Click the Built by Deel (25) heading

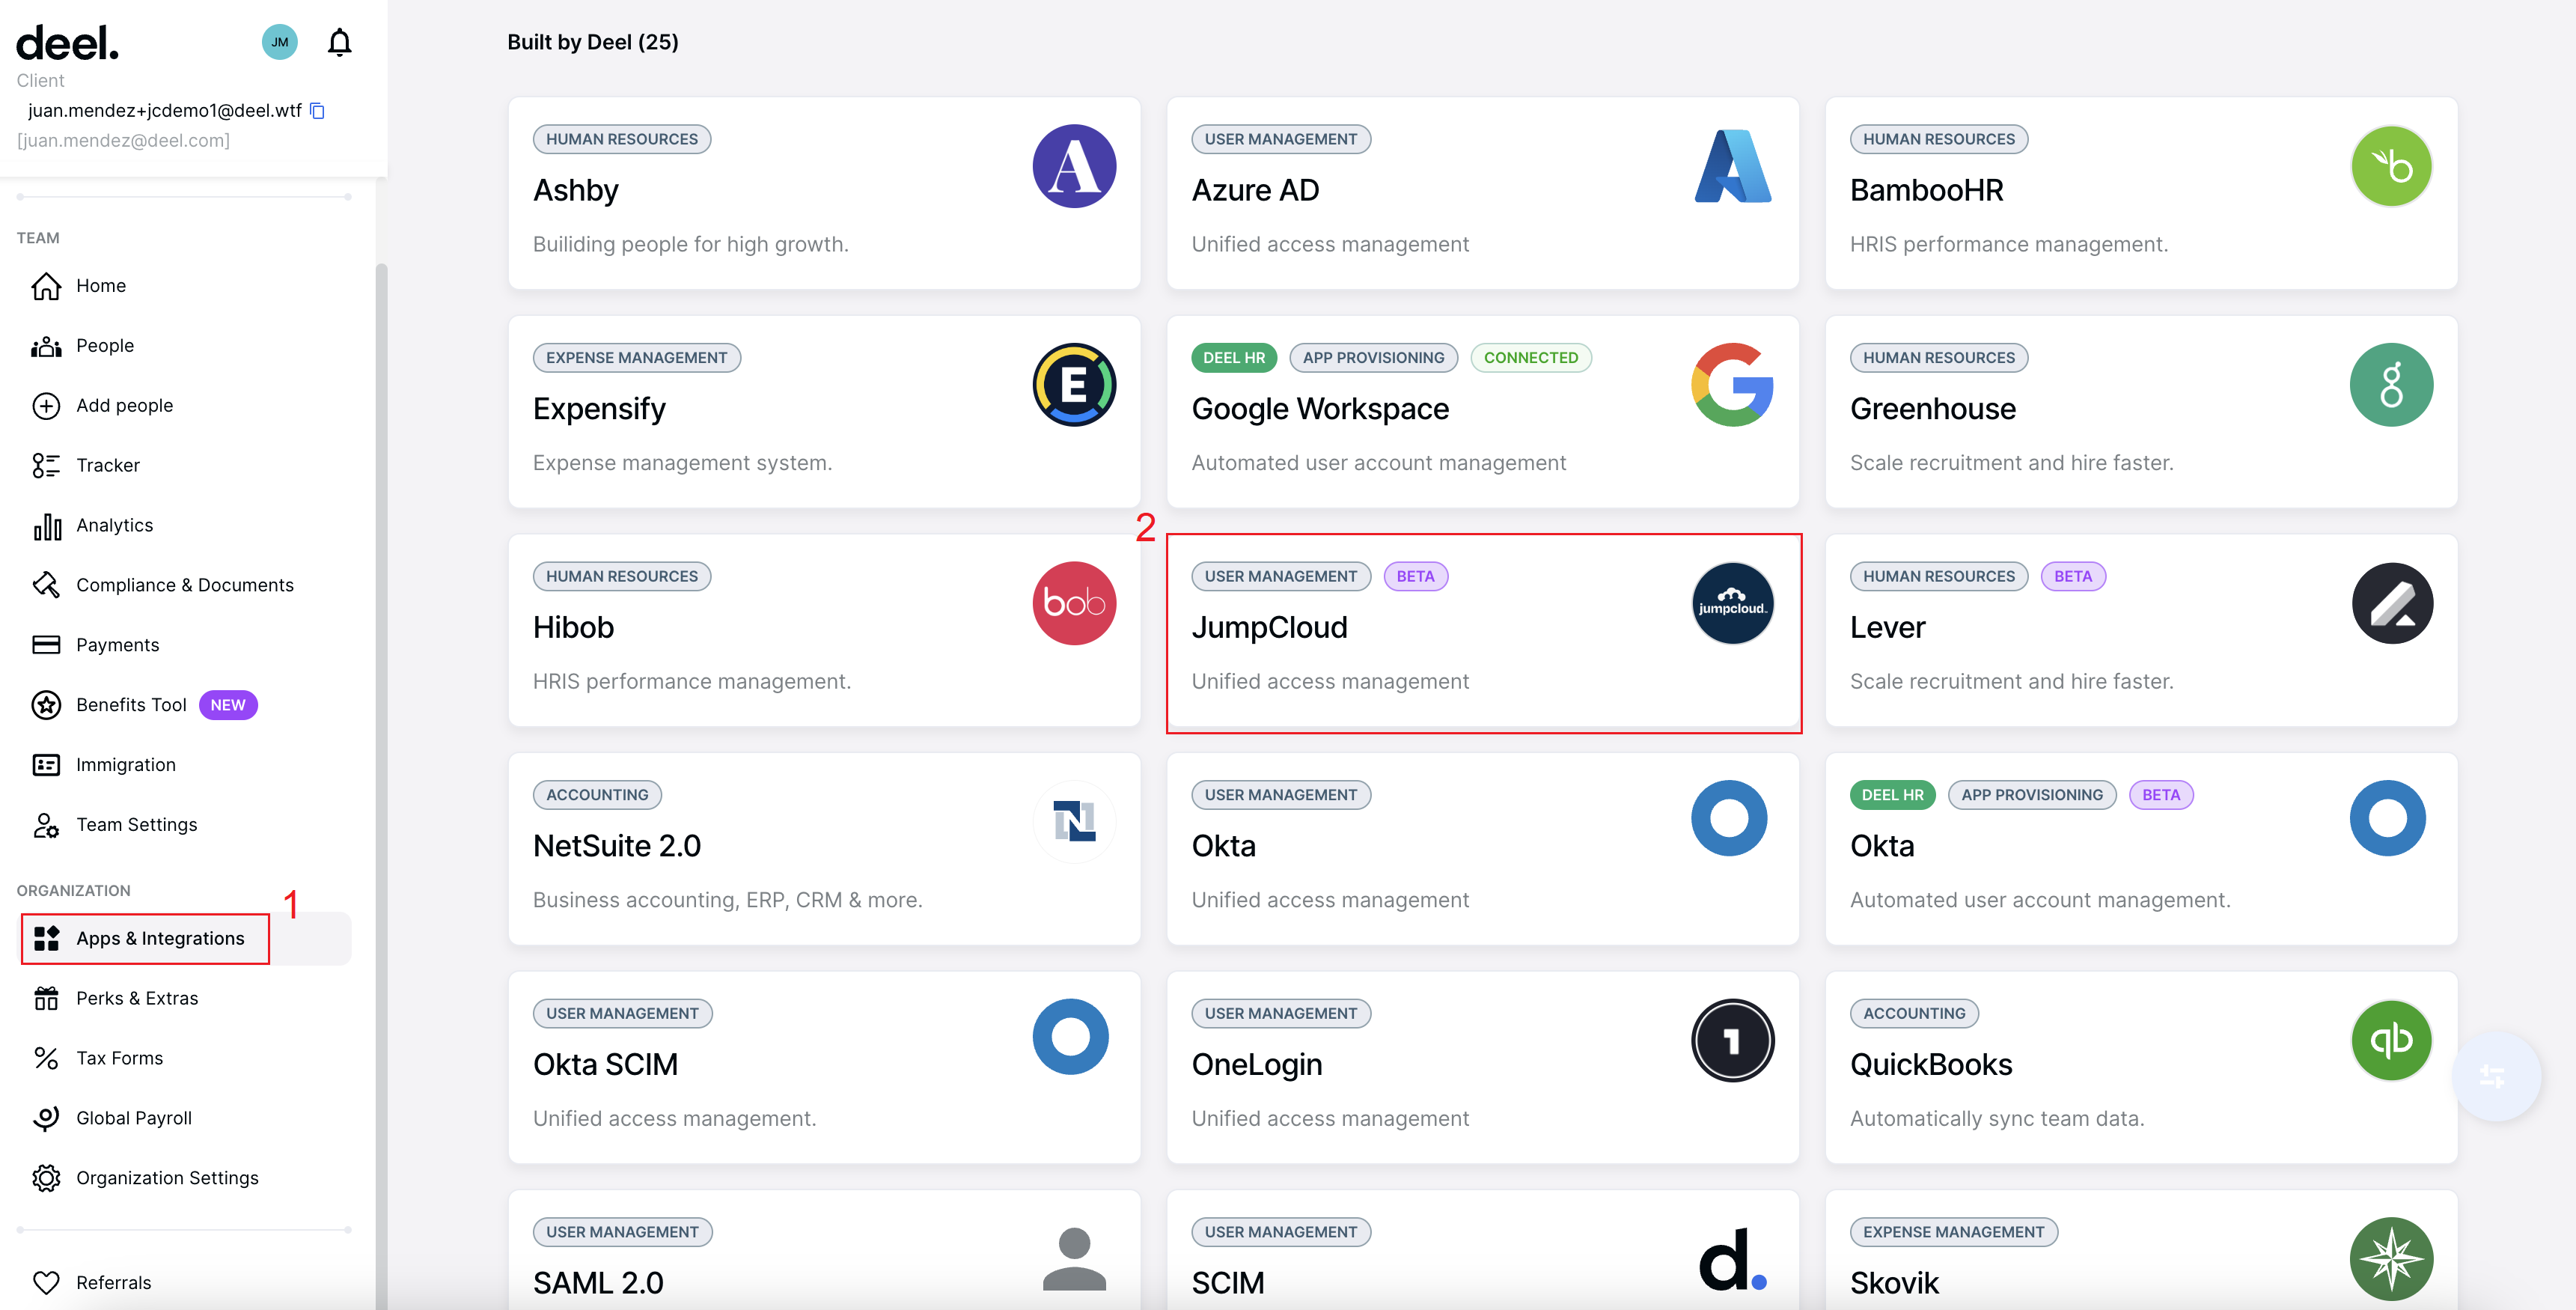592,42
